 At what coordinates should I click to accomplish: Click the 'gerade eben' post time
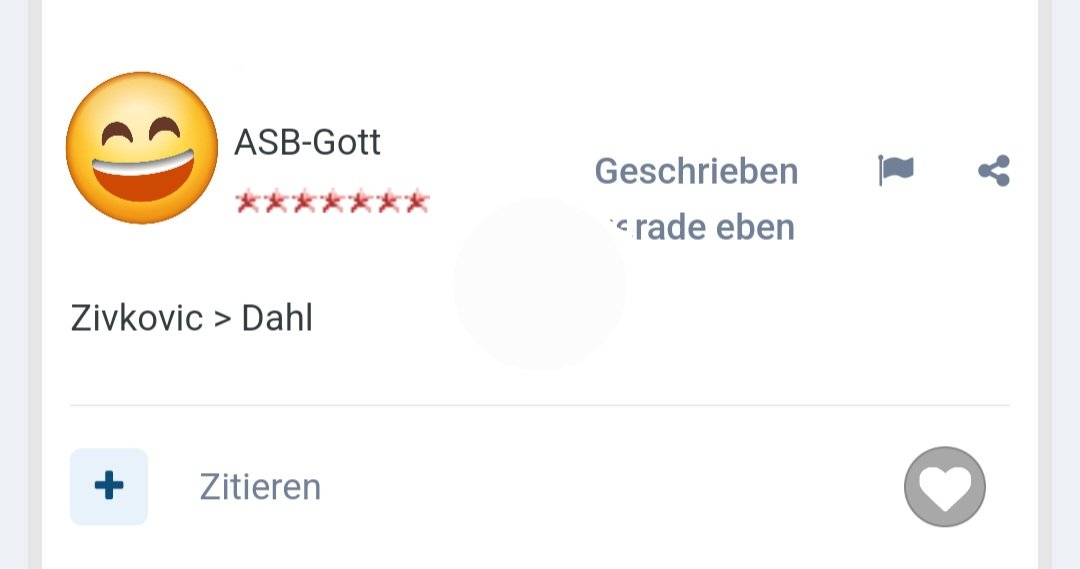point(701,227)
